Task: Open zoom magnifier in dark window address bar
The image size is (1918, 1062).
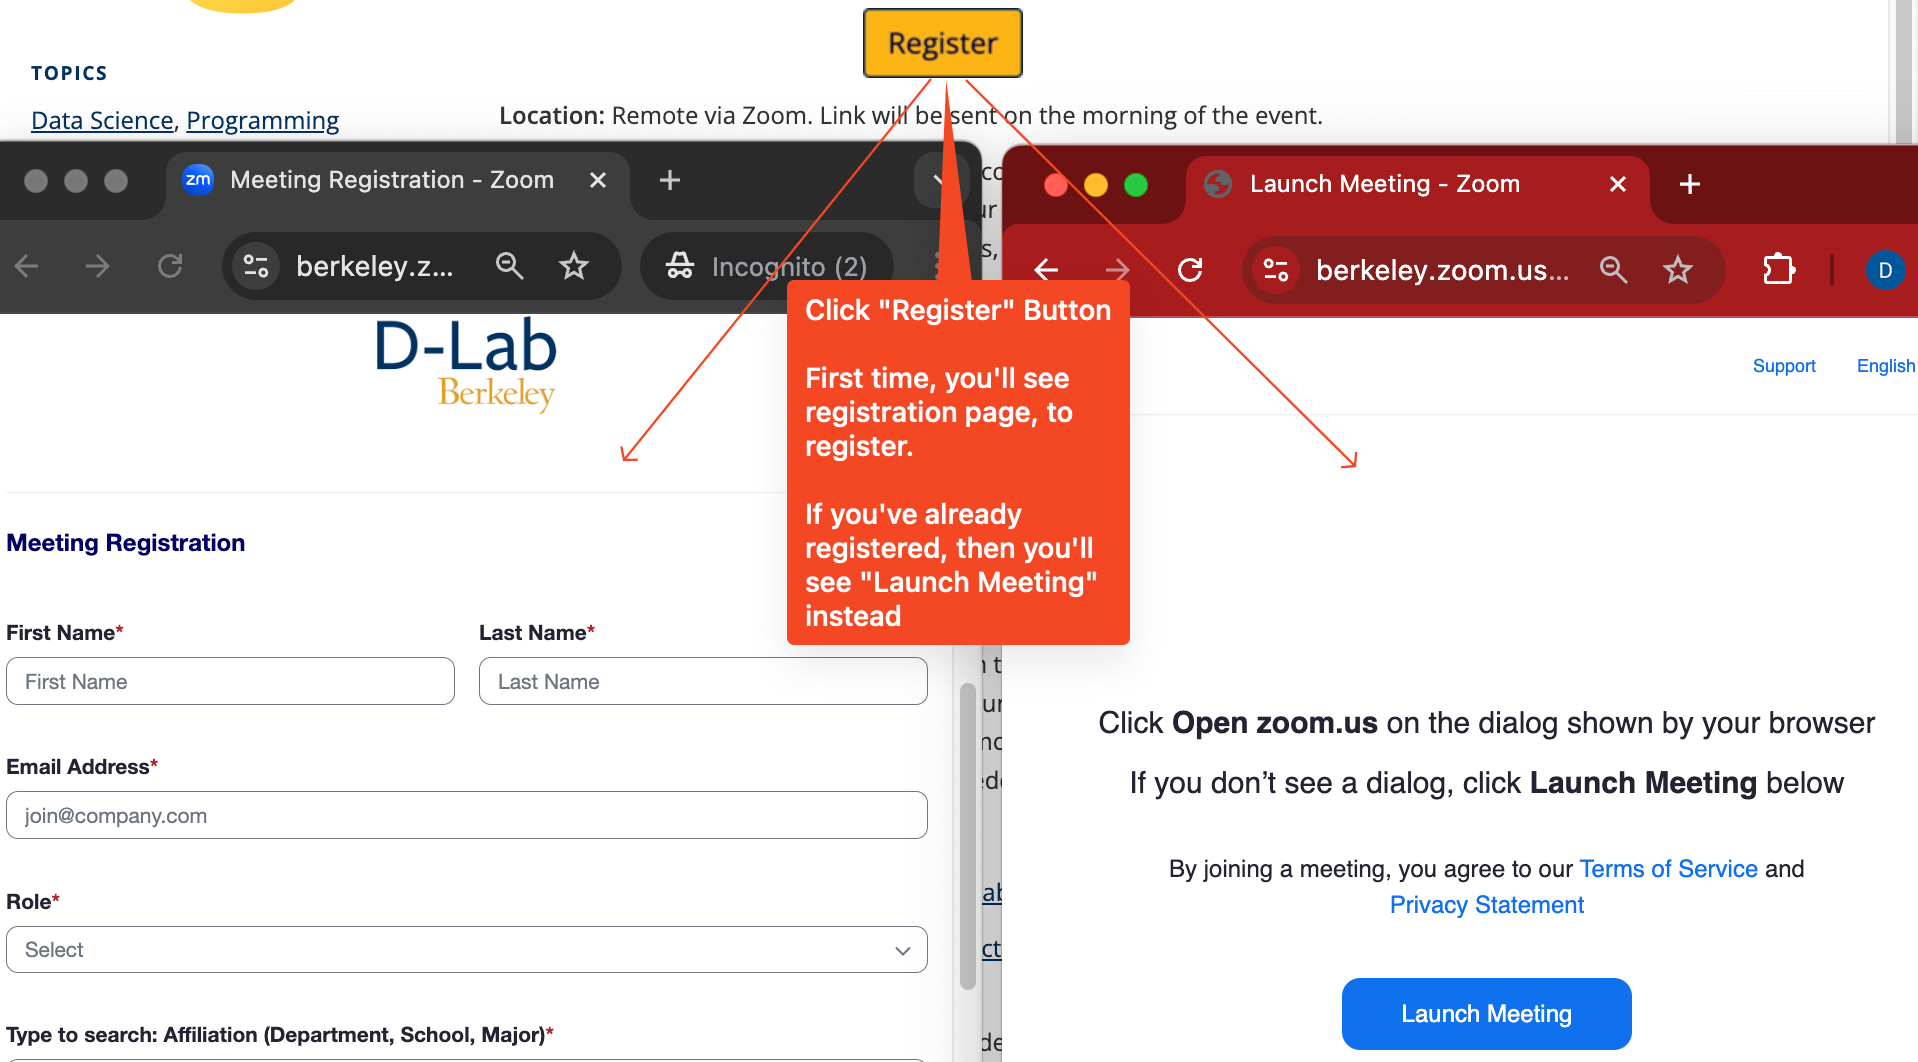Action: tap(510, 266)
